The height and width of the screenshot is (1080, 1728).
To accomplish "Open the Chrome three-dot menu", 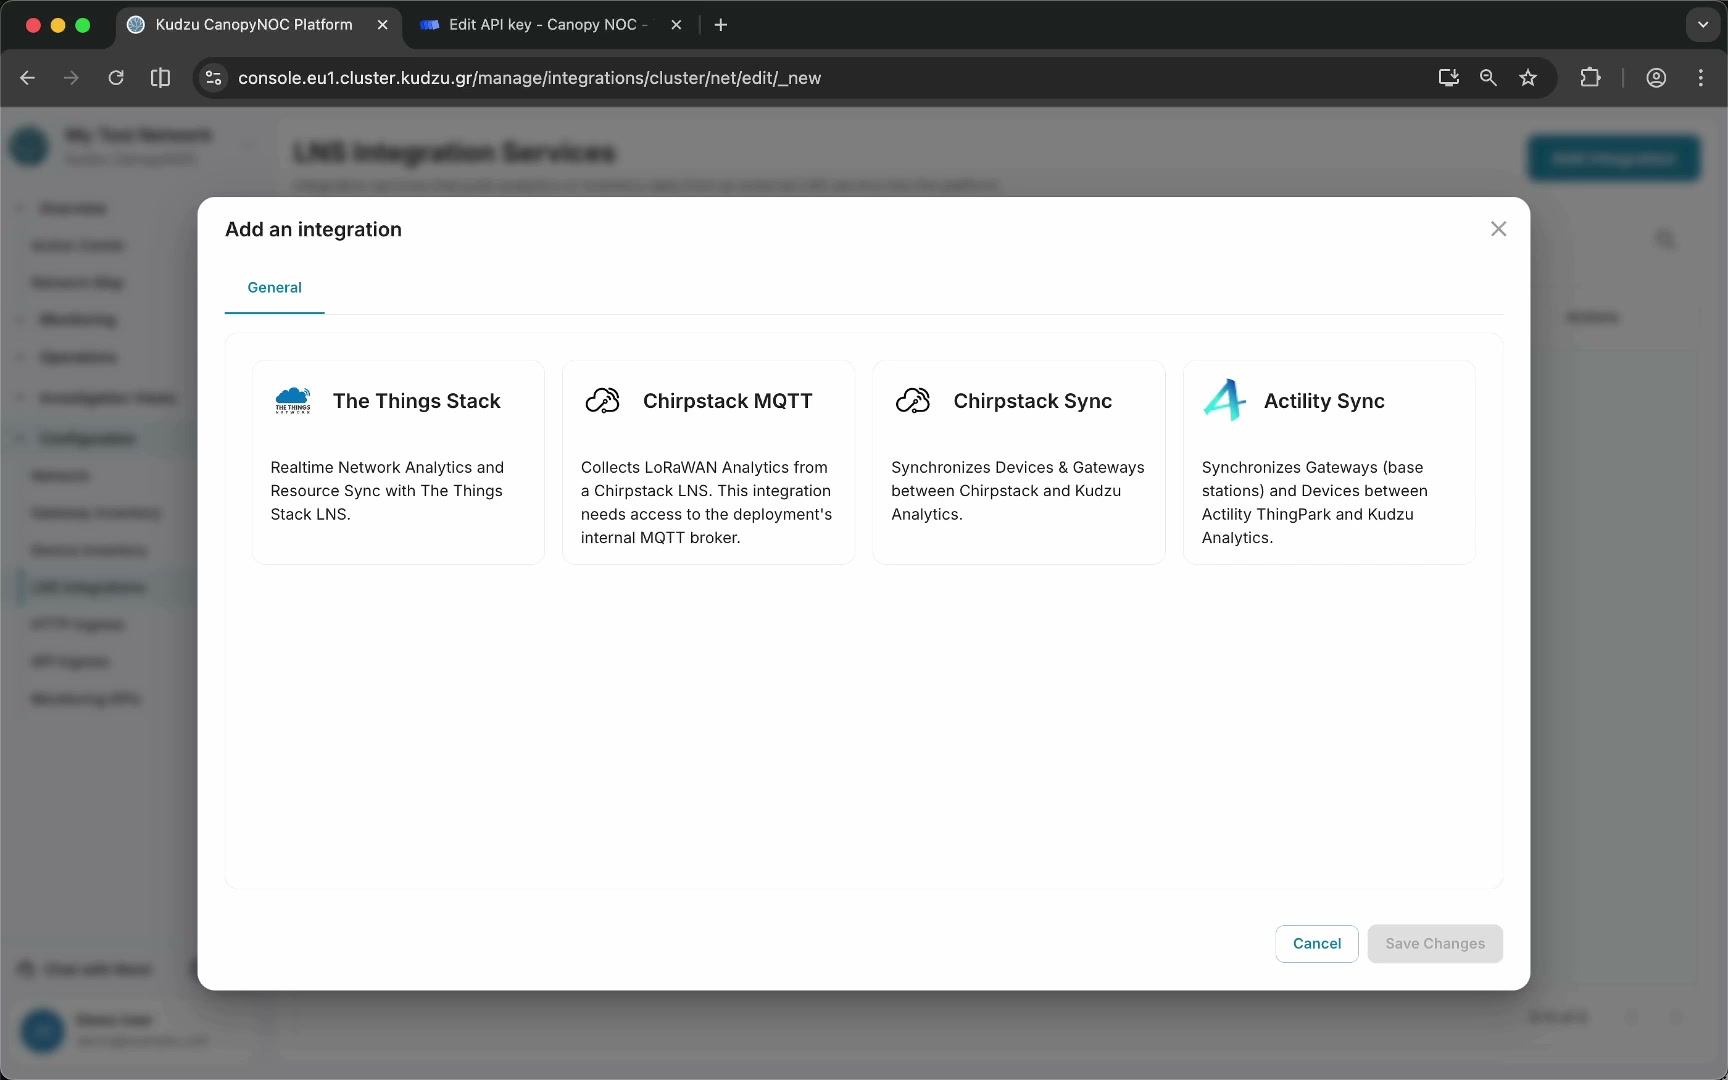I will click(x=1701, y=78).
